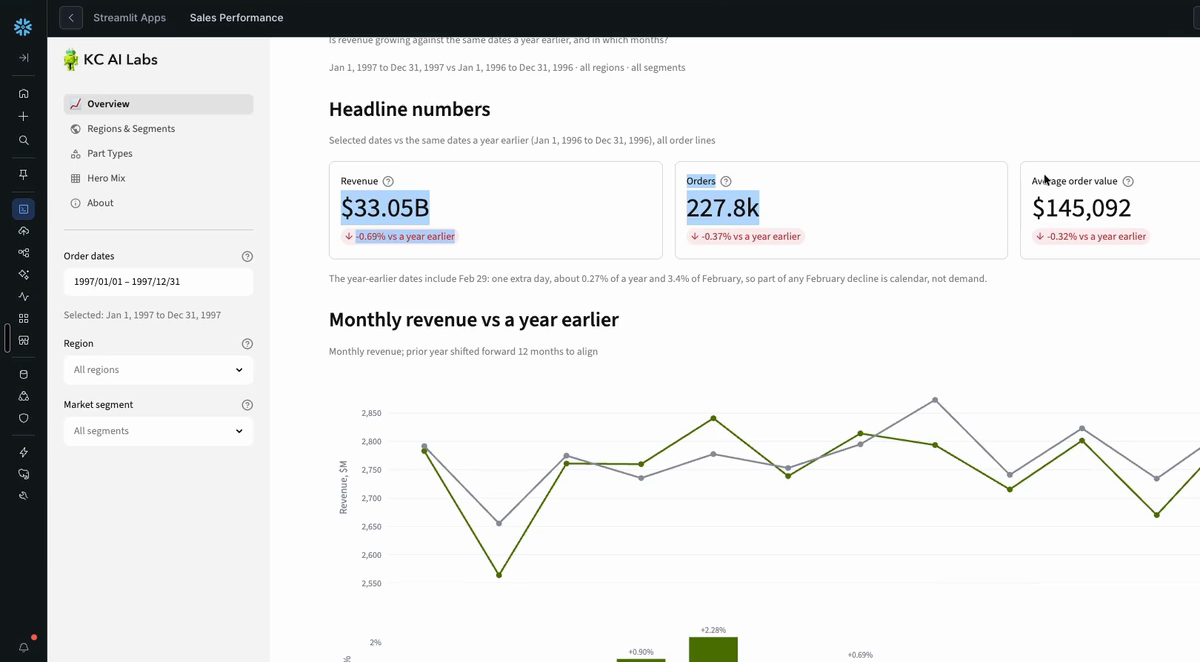Click the -0.32% vs a year earlier badge
This screenshot has height=662, width=1200.
point(1091,237)
